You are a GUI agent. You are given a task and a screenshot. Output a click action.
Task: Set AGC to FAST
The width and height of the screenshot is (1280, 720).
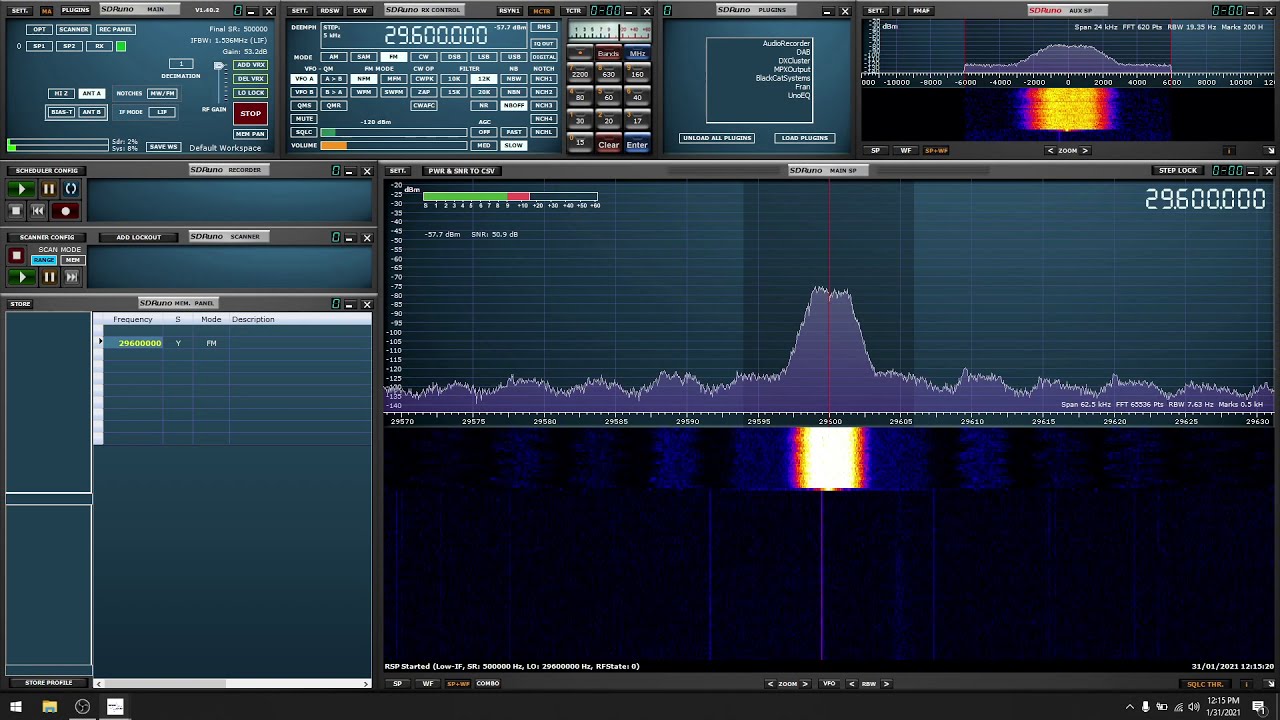(514, 132)
